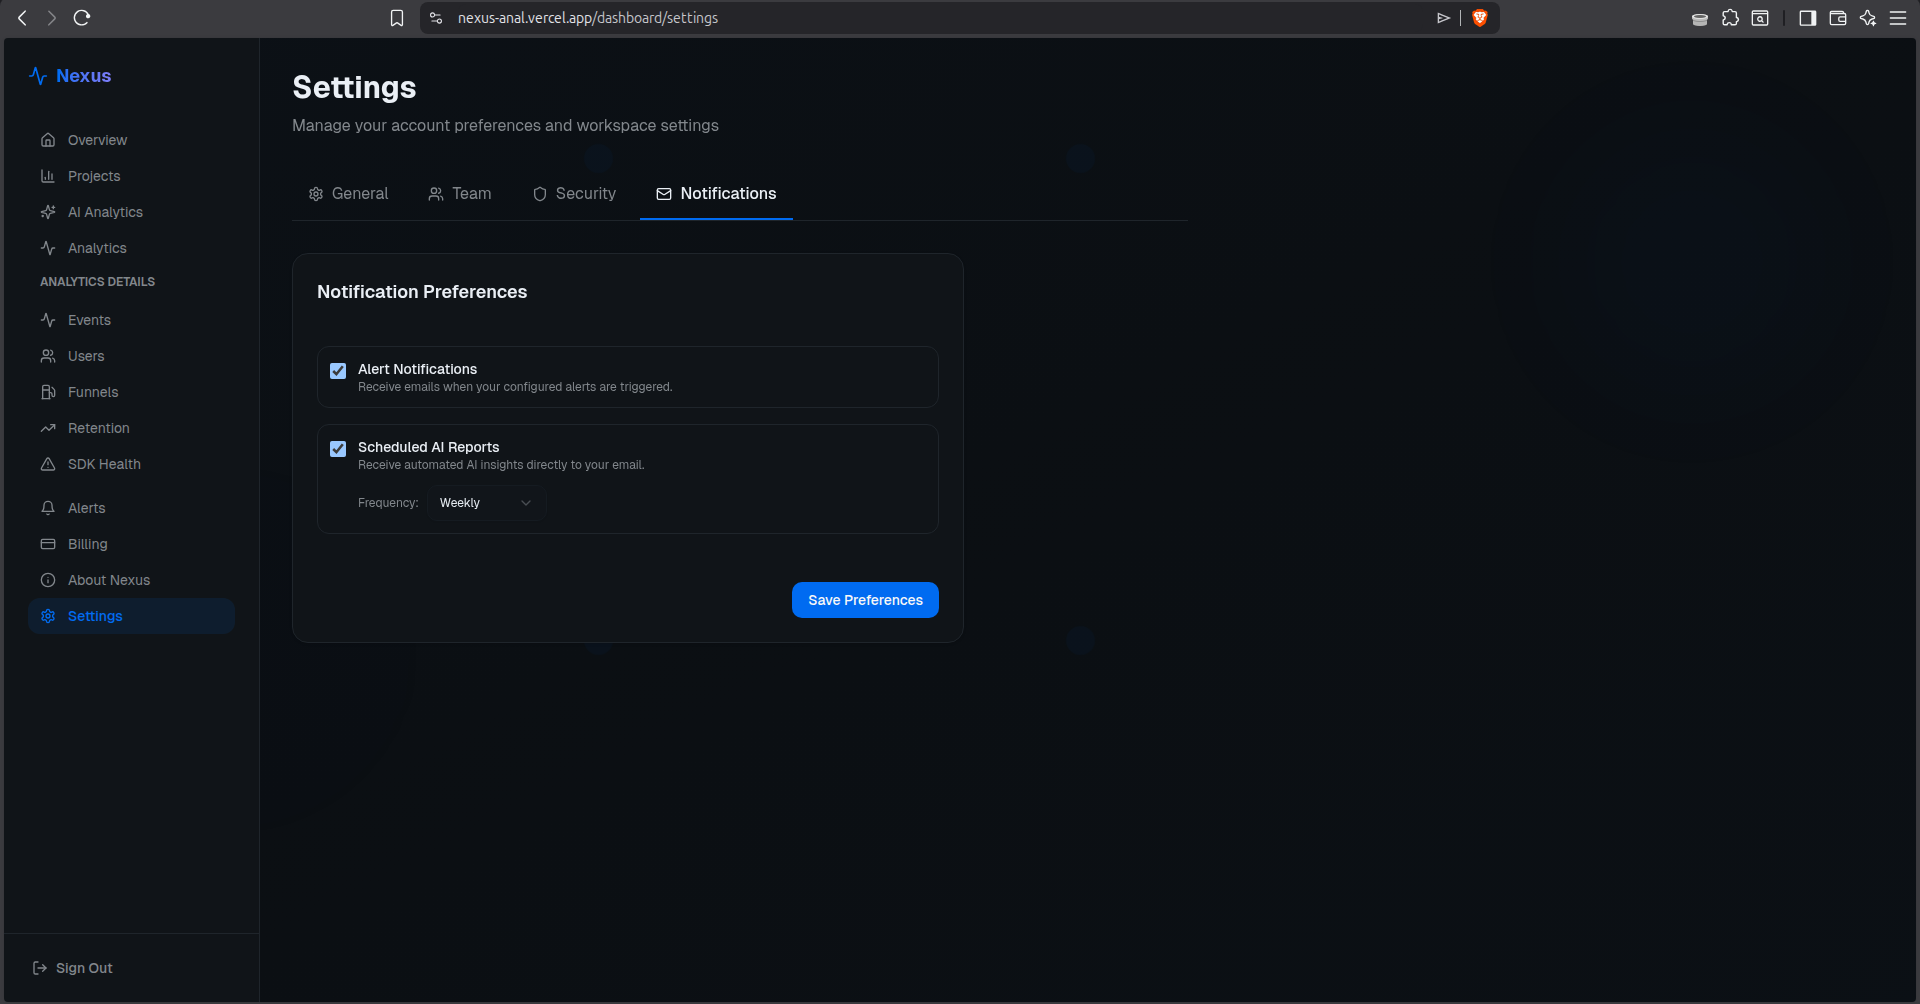1920x1004 pixels.
Task: Open the AI Analytics page link
Action: click(132, 212)
